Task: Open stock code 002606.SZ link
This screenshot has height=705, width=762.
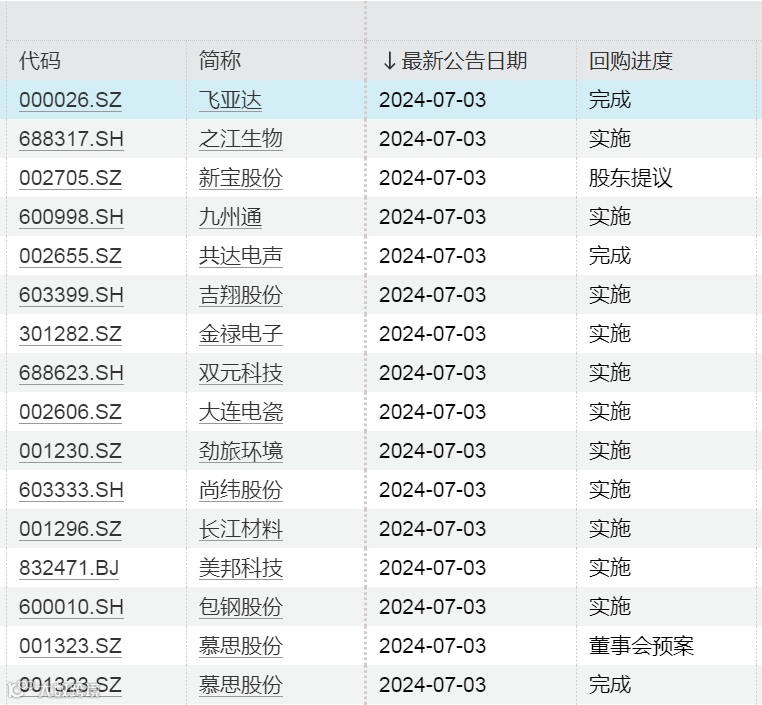Action: (x=70, y=412)
